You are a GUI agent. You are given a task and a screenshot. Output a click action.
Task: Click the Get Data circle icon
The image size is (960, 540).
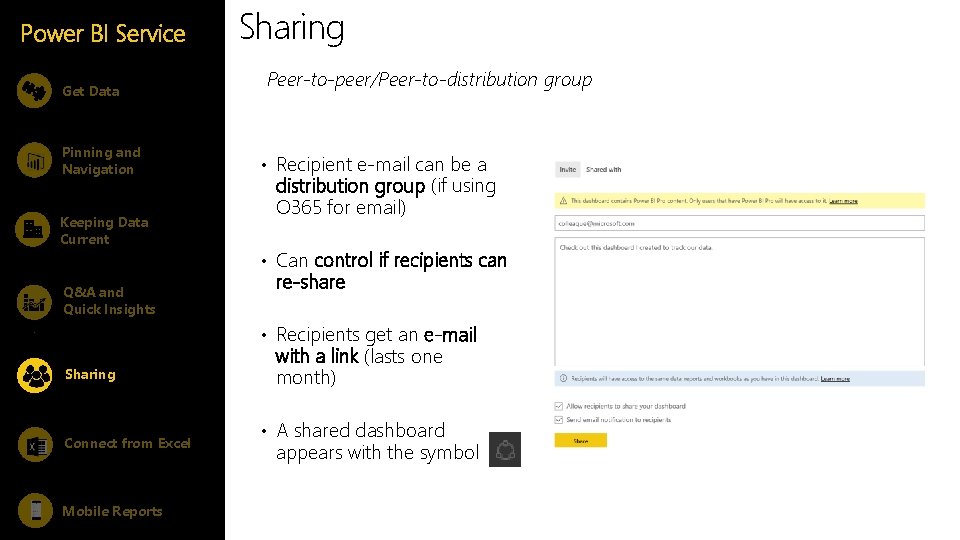[34, 91]
